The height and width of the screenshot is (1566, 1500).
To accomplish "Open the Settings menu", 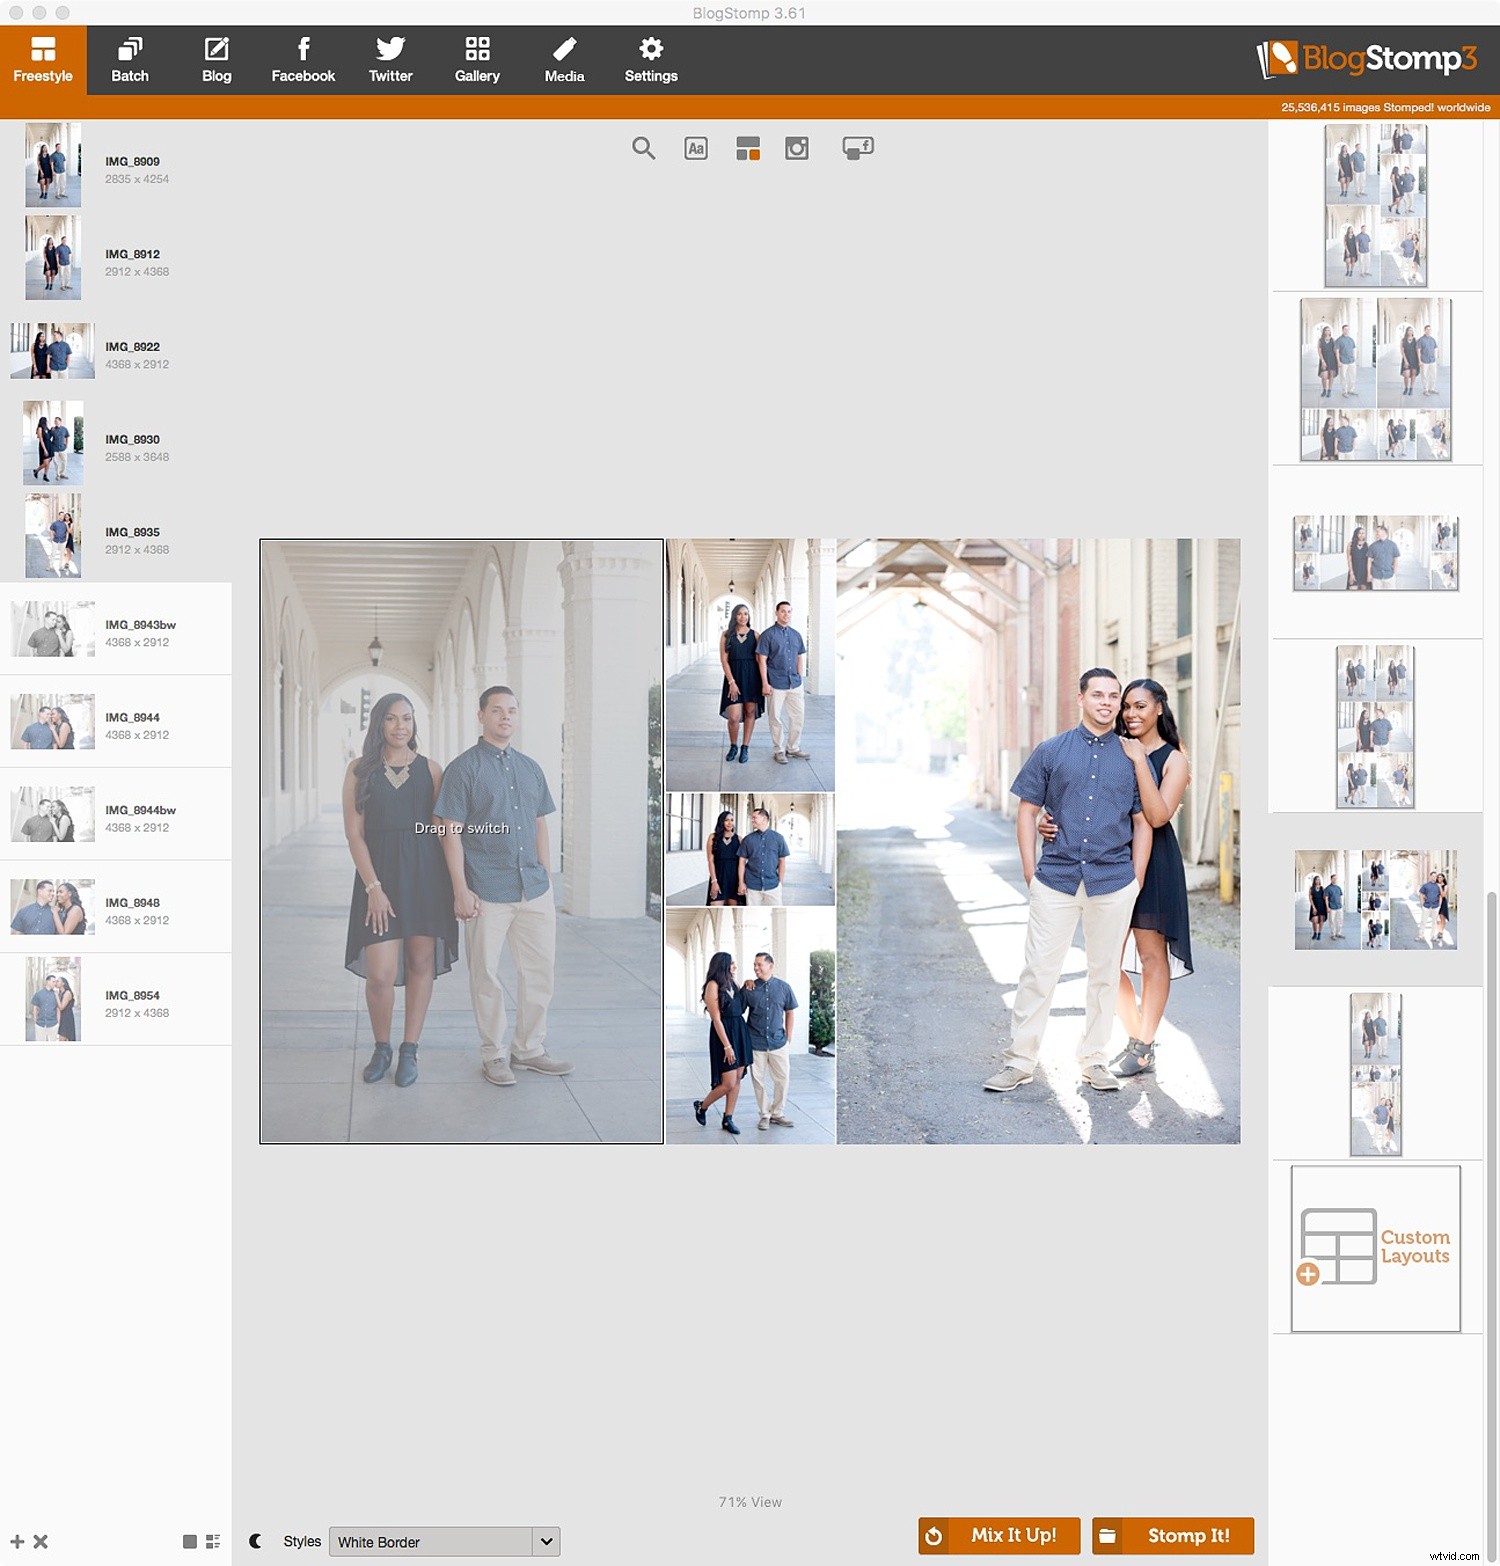I will tap(650, 58).
